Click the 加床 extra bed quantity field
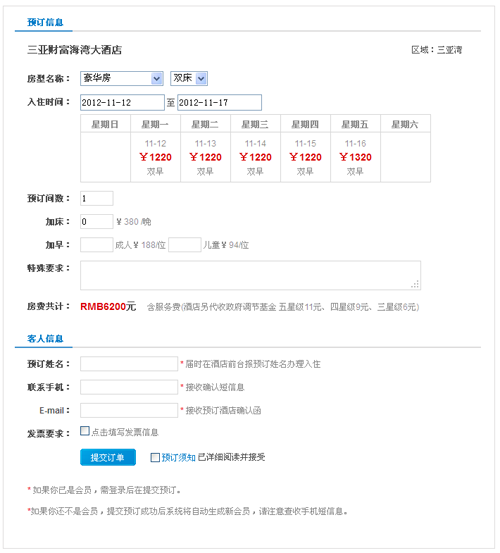500x553 pixels. click(x=97, y=221)
